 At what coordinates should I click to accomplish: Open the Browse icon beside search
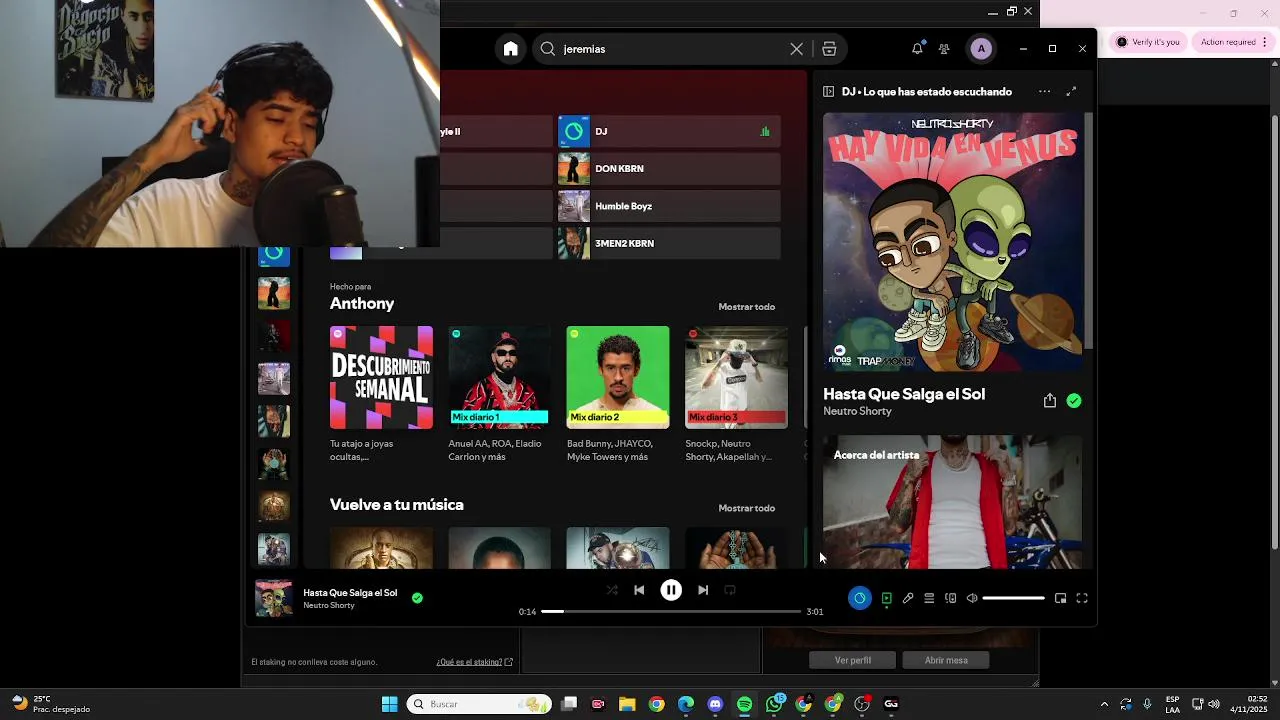829,49
